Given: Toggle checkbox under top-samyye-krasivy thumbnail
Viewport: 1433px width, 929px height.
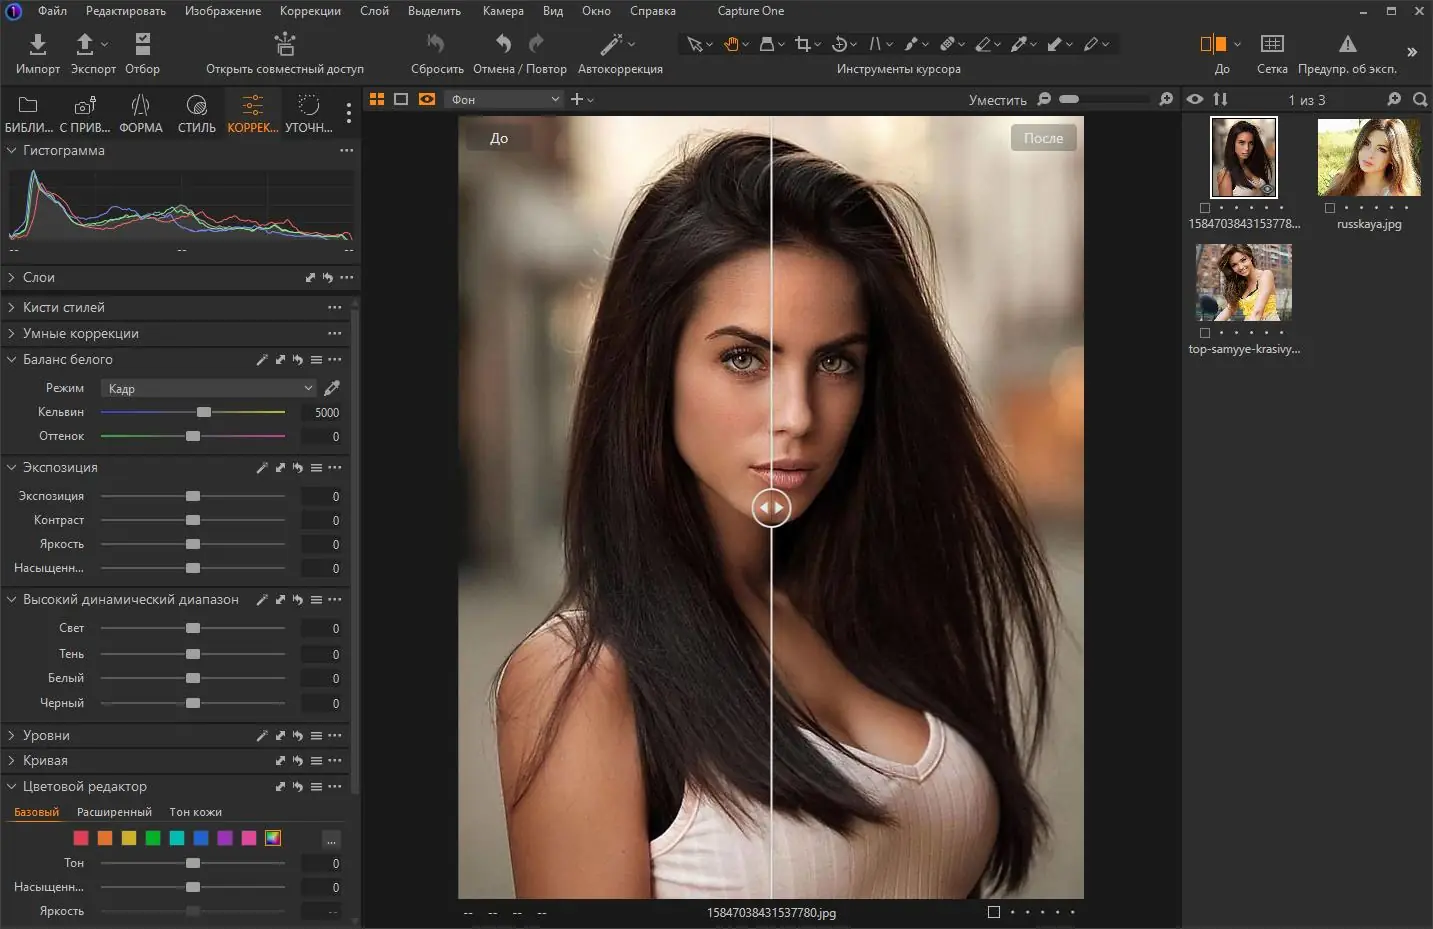Looking at the screenshot, I should point(1205,333).
